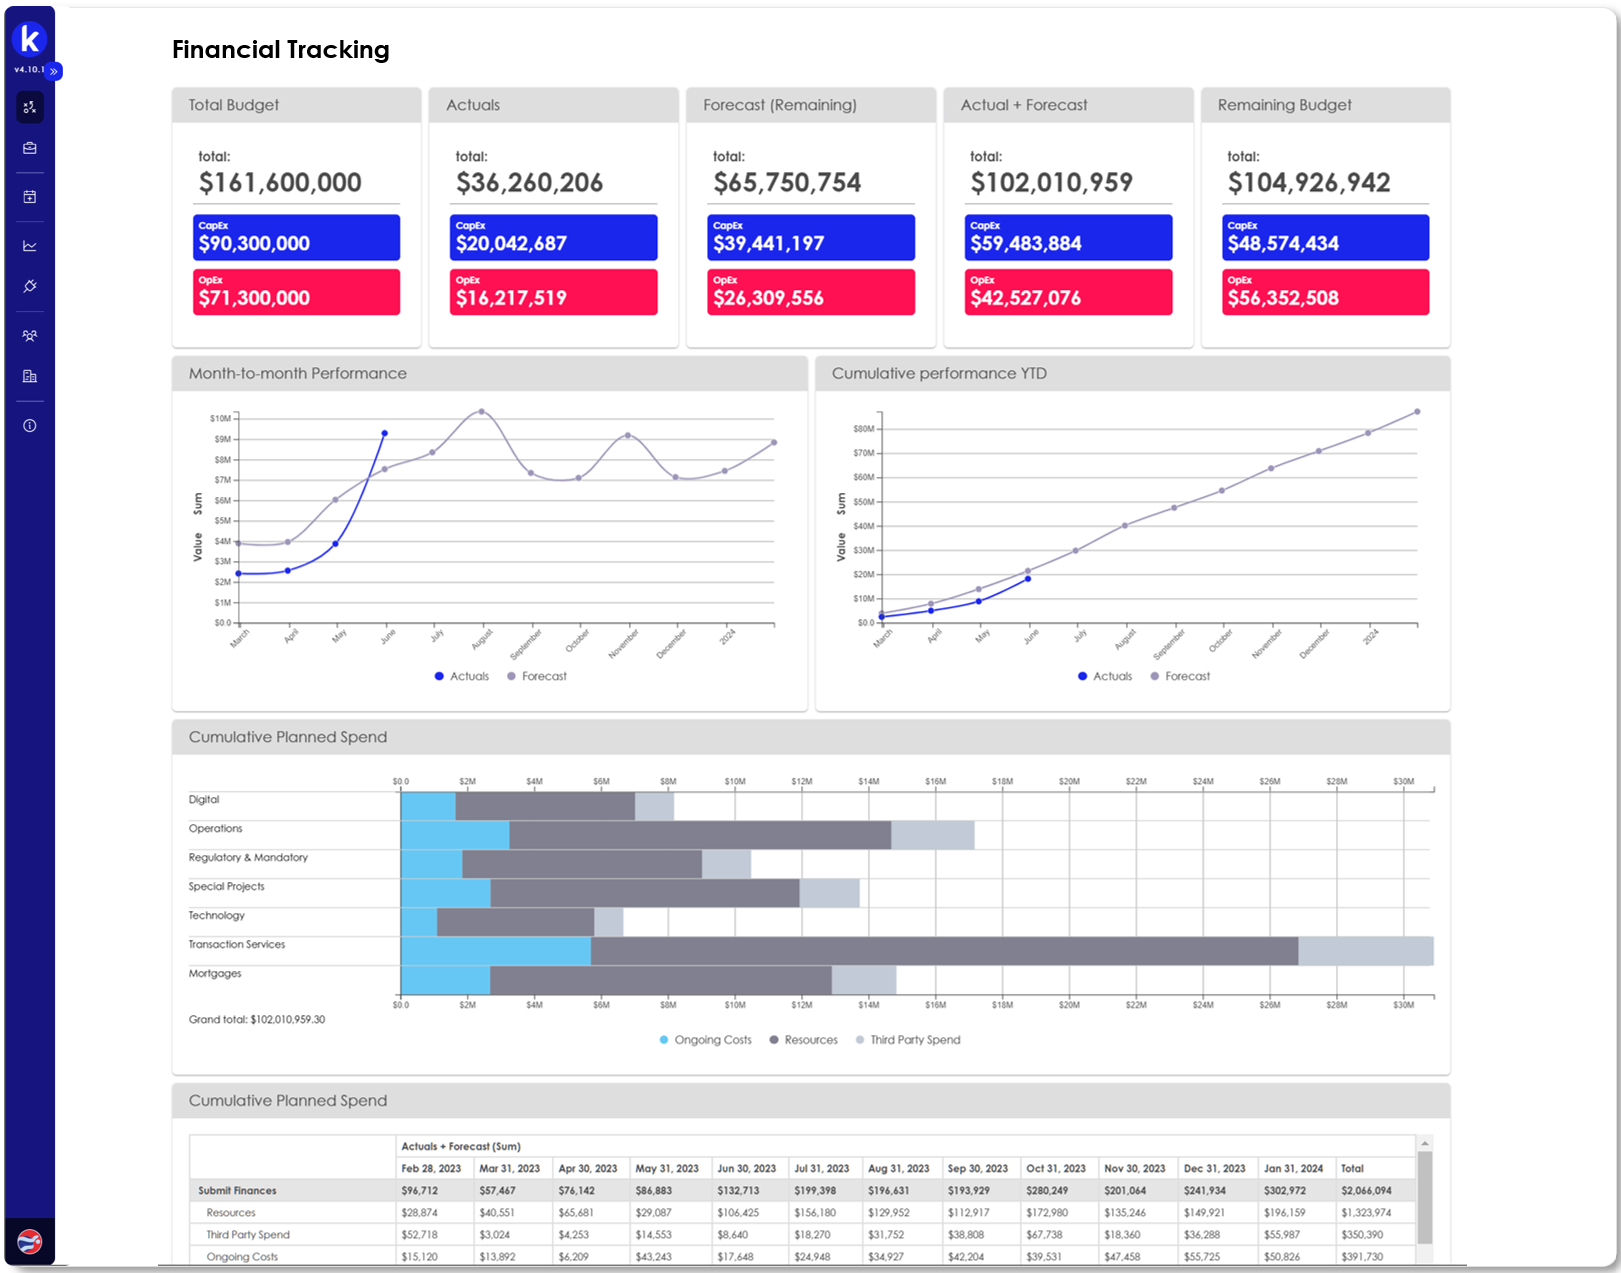Toggle Forecast series in Month-to-month Performance legend

tap(537, 676)
